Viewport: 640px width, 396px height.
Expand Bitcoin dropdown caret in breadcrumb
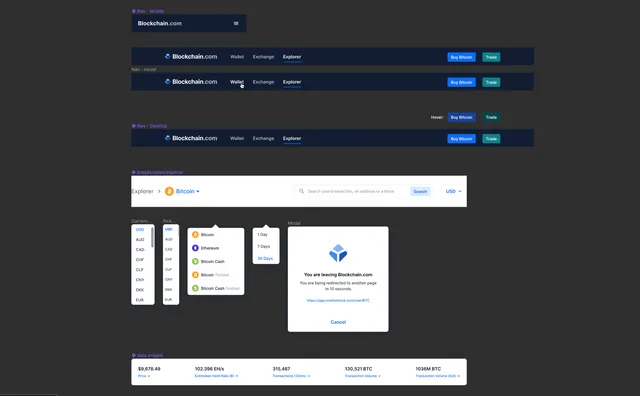point(198,191)
